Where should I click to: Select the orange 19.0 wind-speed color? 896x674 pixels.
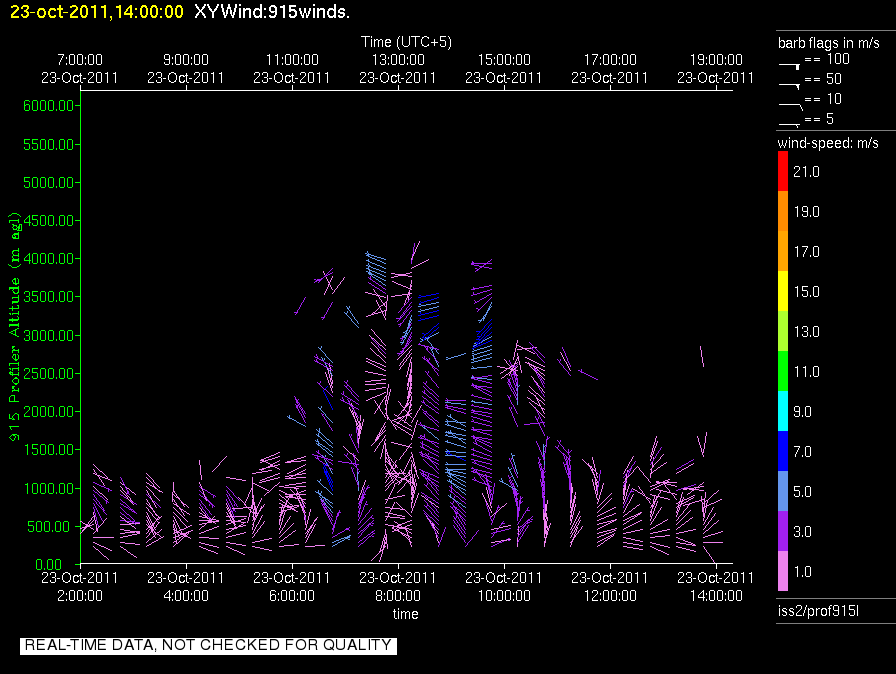click(783, 211)
